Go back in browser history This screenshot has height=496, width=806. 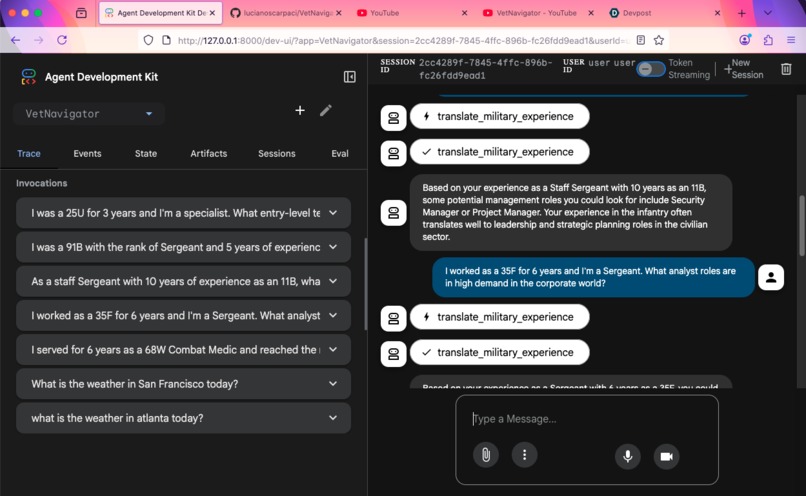(15, 40)
